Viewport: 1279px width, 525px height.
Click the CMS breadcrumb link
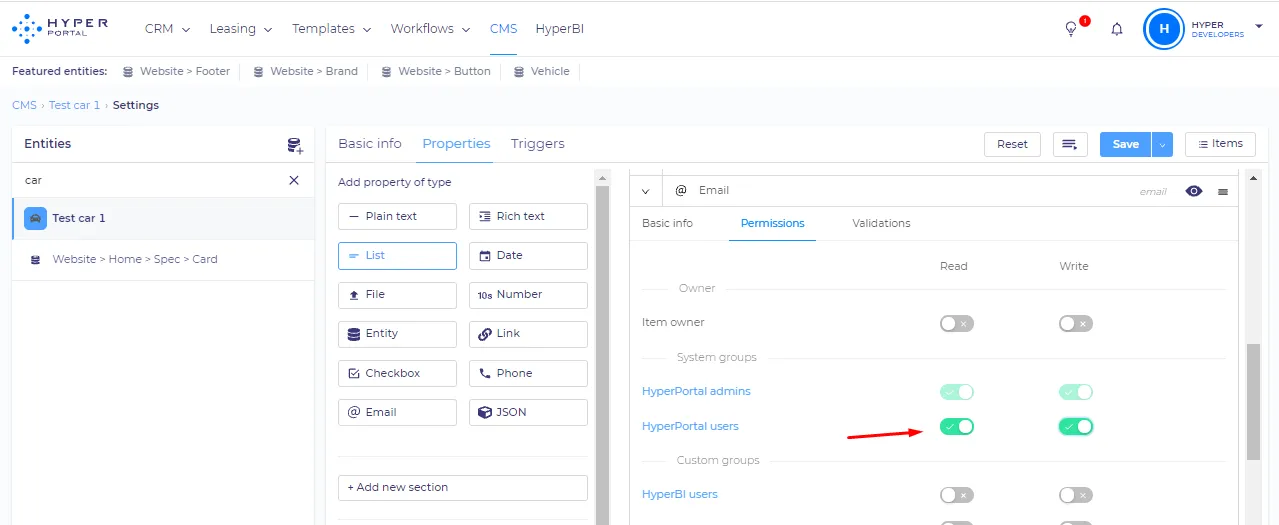click(24, 105)
